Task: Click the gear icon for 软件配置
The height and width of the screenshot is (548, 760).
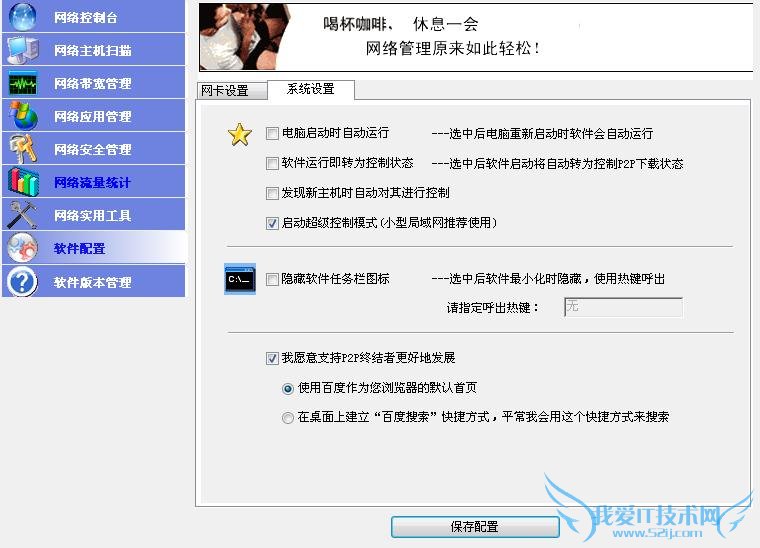Action: pos(23,248)
